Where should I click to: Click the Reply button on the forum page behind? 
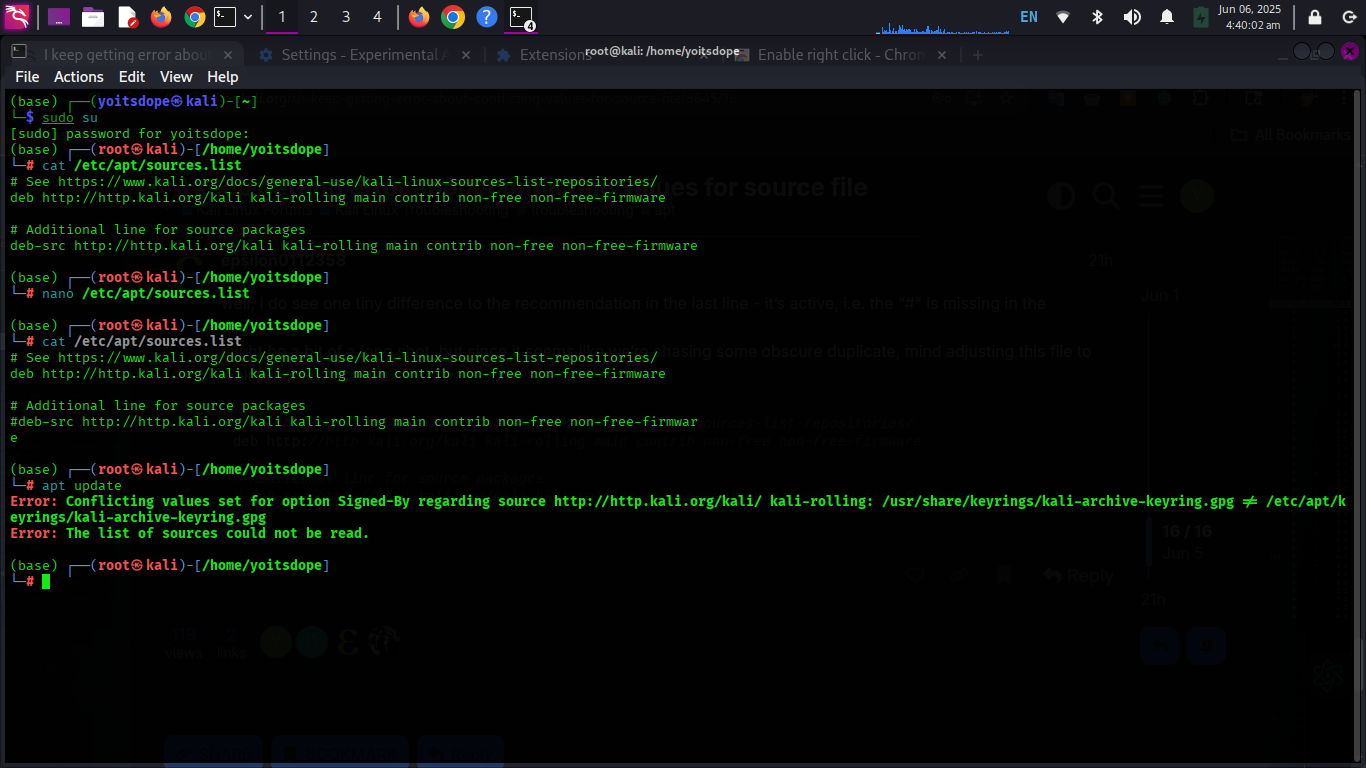click(x=1078, y=576)
